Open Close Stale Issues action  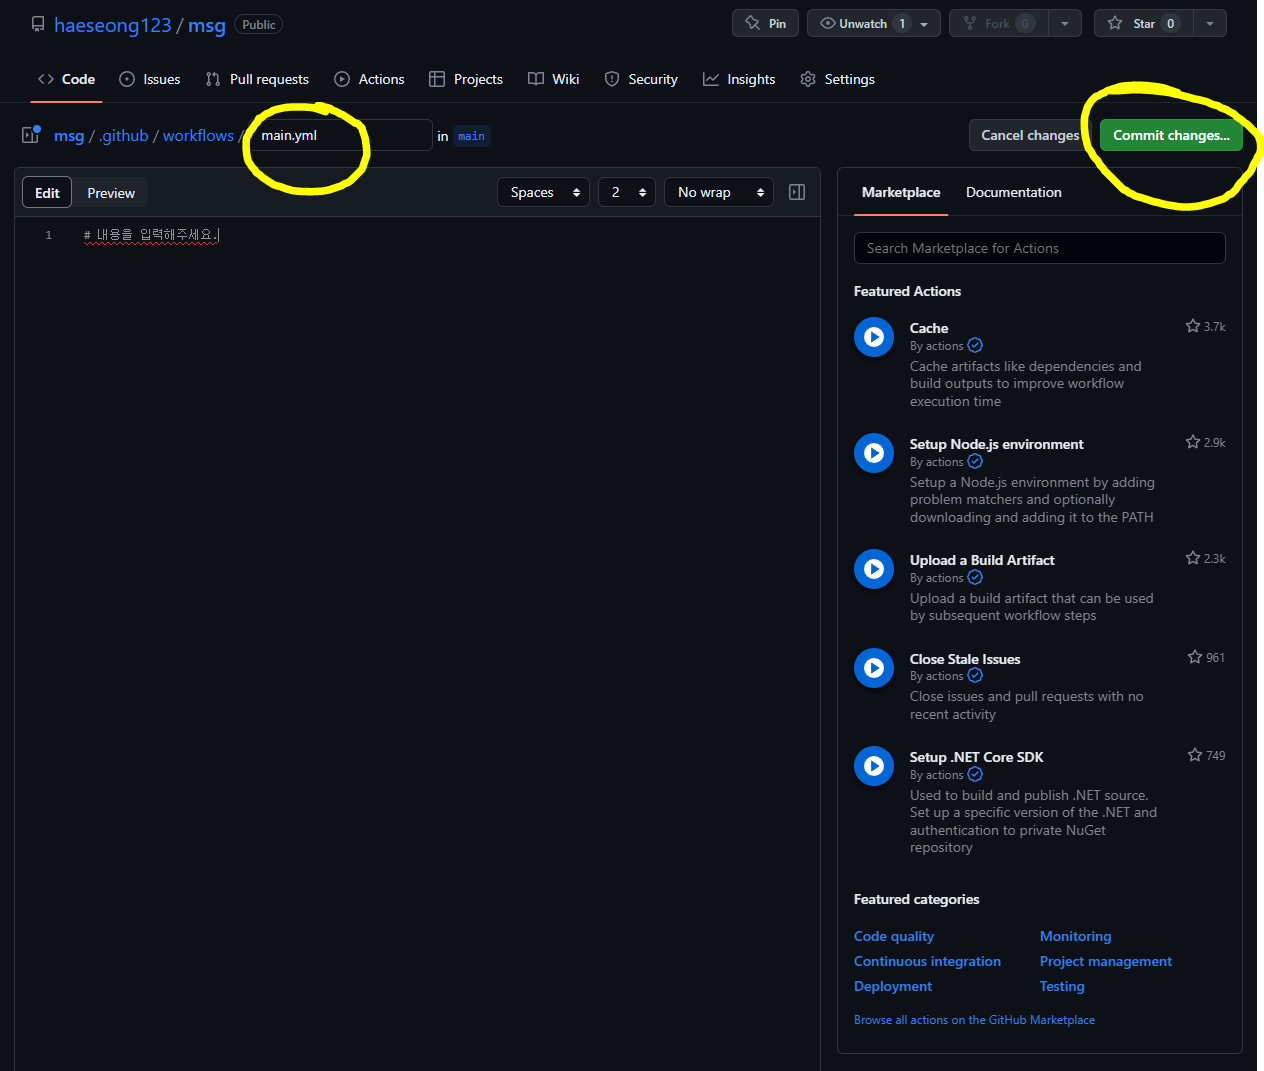pos(965,659)
